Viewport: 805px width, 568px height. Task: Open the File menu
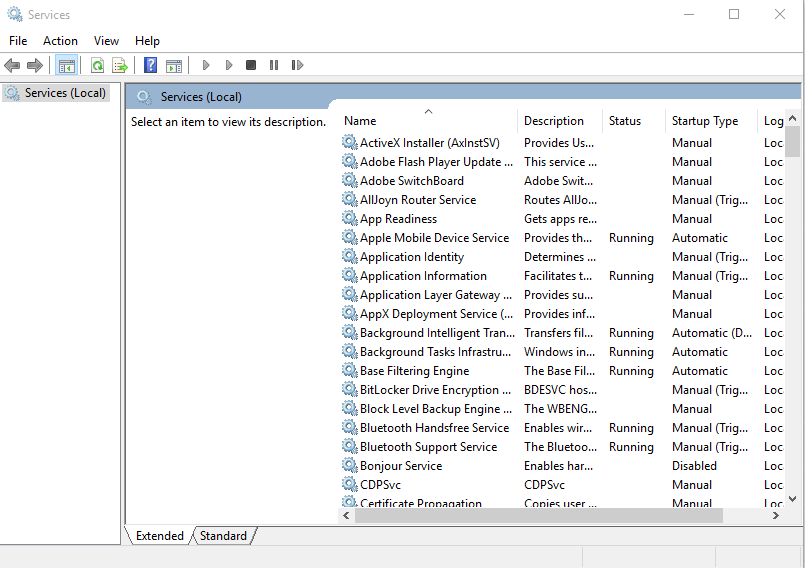pos(18,41)
